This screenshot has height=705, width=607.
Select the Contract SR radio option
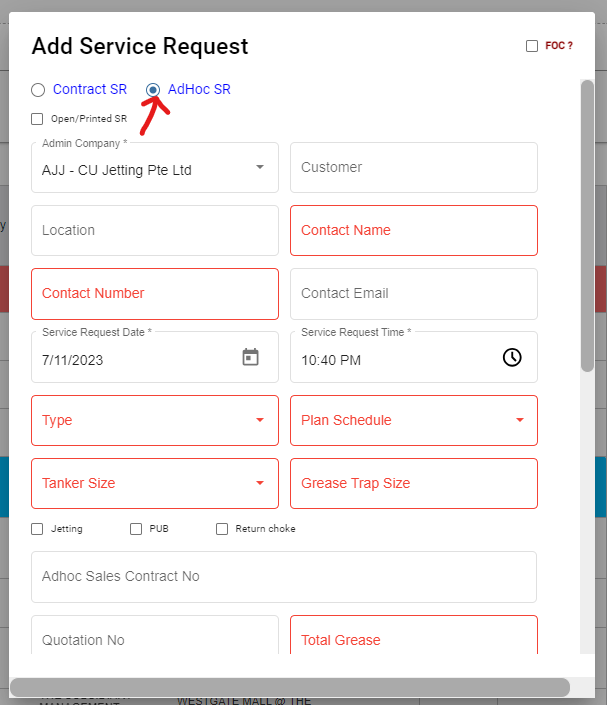38,90
